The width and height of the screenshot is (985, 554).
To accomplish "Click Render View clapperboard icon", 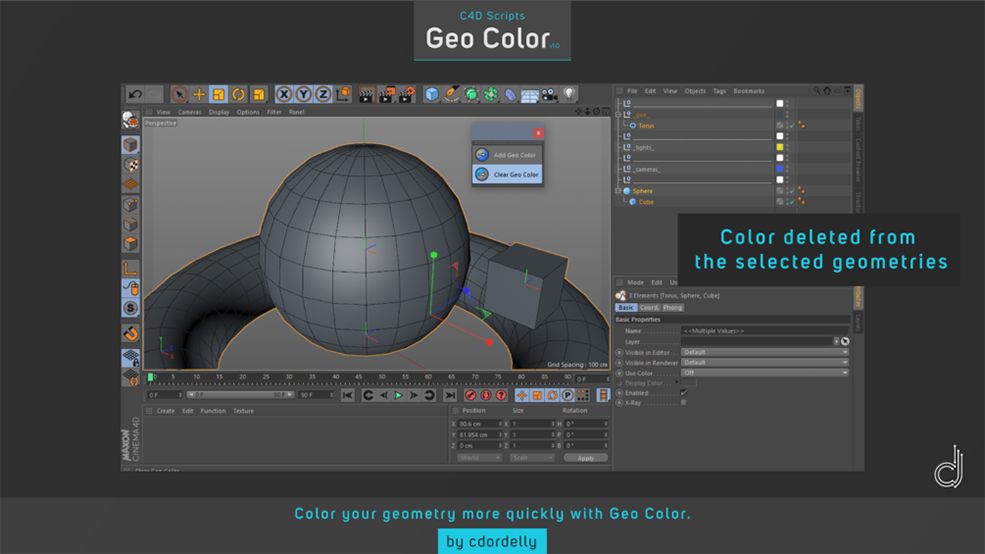I will pos(366,94).
